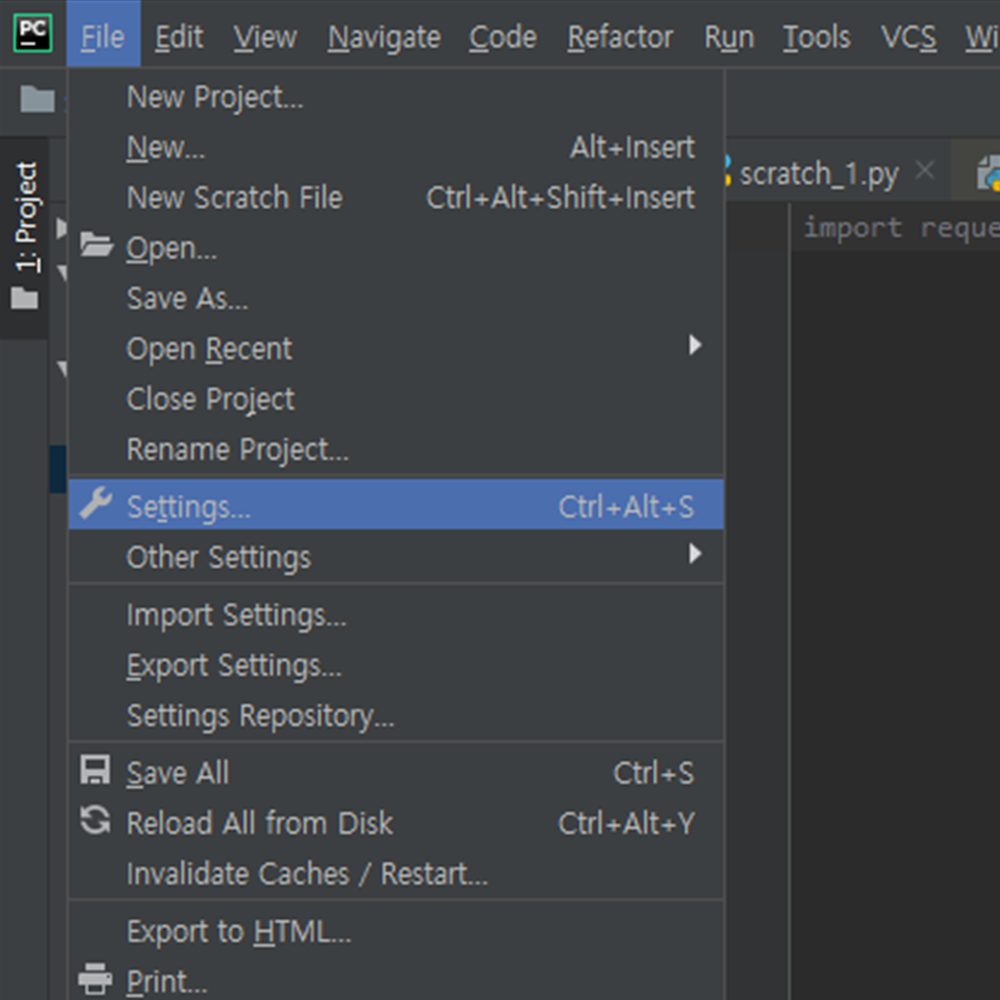This screenshot has height=1000, width=1000.
Task: Click the import requests code line
Action: tap(901, 228)
